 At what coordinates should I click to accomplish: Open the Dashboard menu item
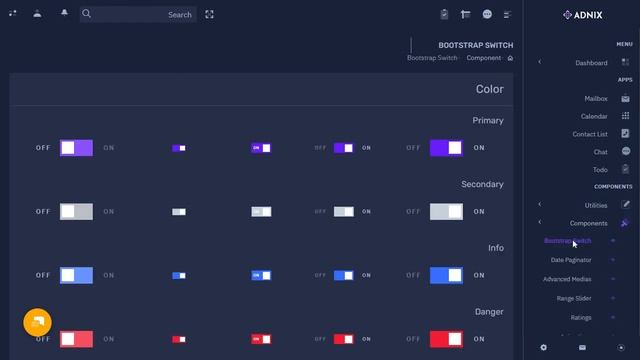pos(591,63)
